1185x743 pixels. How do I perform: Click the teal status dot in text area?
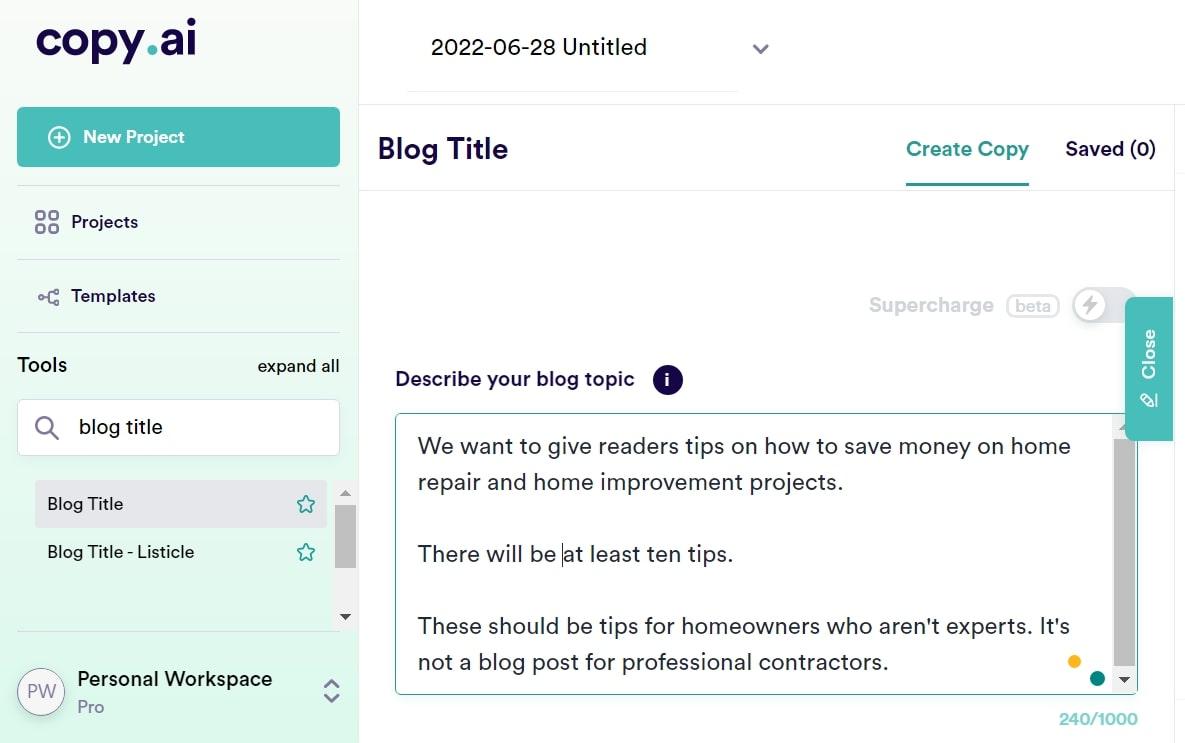[1097, 679]
